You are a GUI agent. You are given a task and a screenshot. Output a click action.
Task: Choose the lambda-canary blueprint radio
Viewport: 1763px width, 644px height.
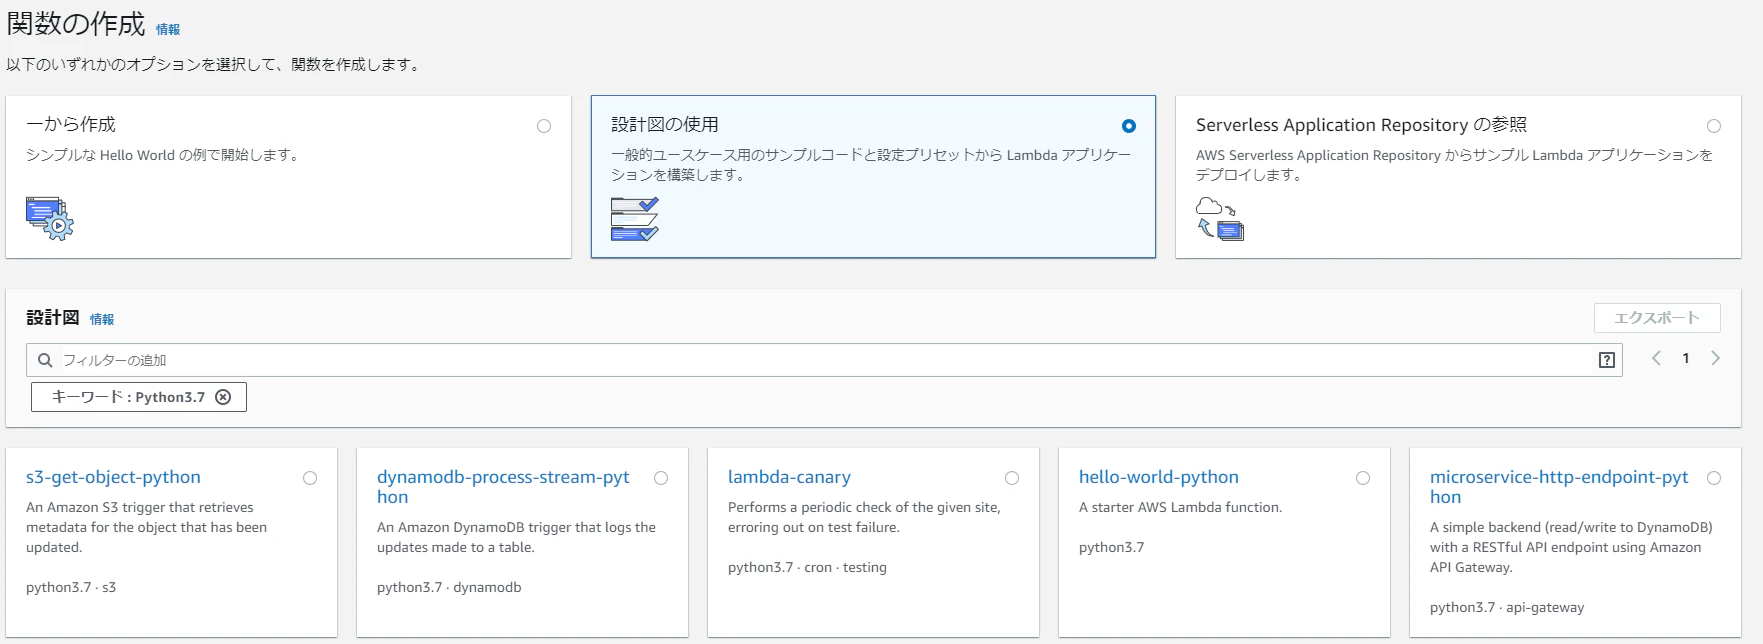pyautogui.click(x=1012, y=478)
